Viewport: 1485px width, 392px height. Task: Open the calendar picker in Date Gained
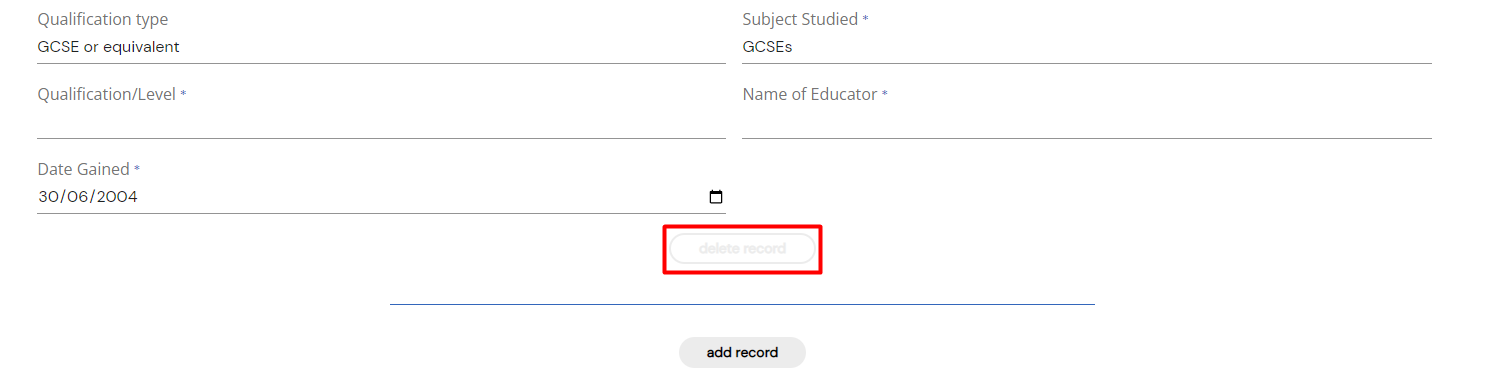click(x=715, y=197)
